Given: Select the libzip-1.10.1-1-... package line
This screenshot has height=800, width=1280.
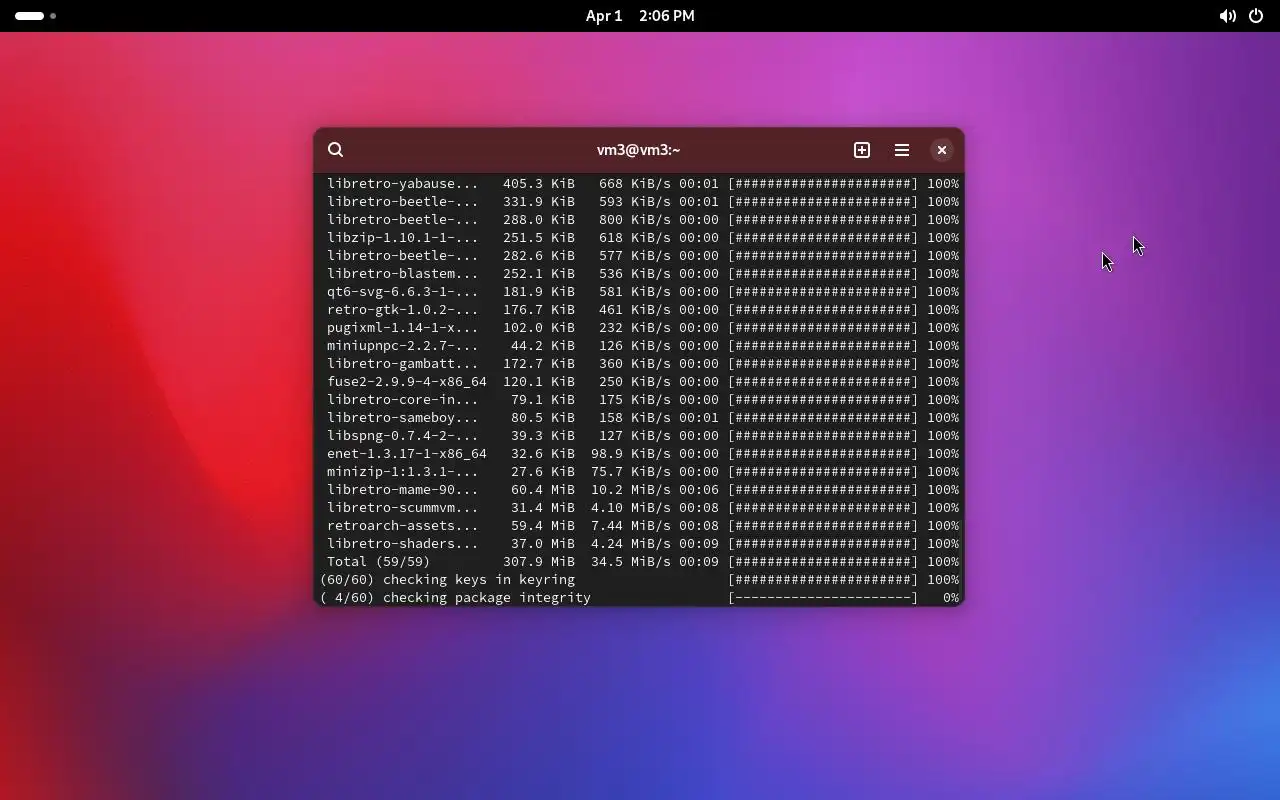Looking at the screenshot, I should [x=643, y=238].
